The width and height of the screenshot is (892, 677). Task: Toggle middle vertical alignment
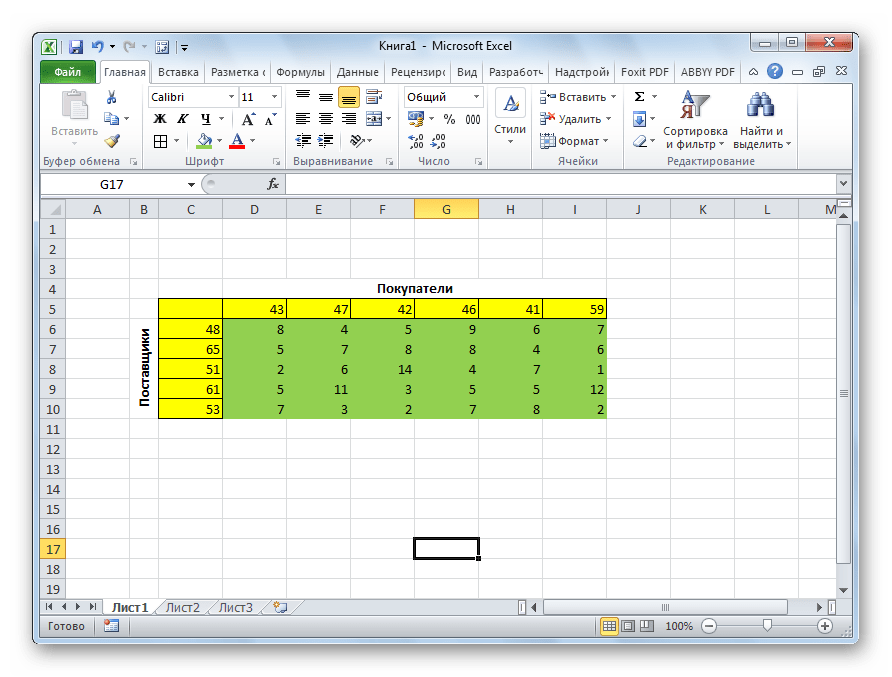point(326,97)
